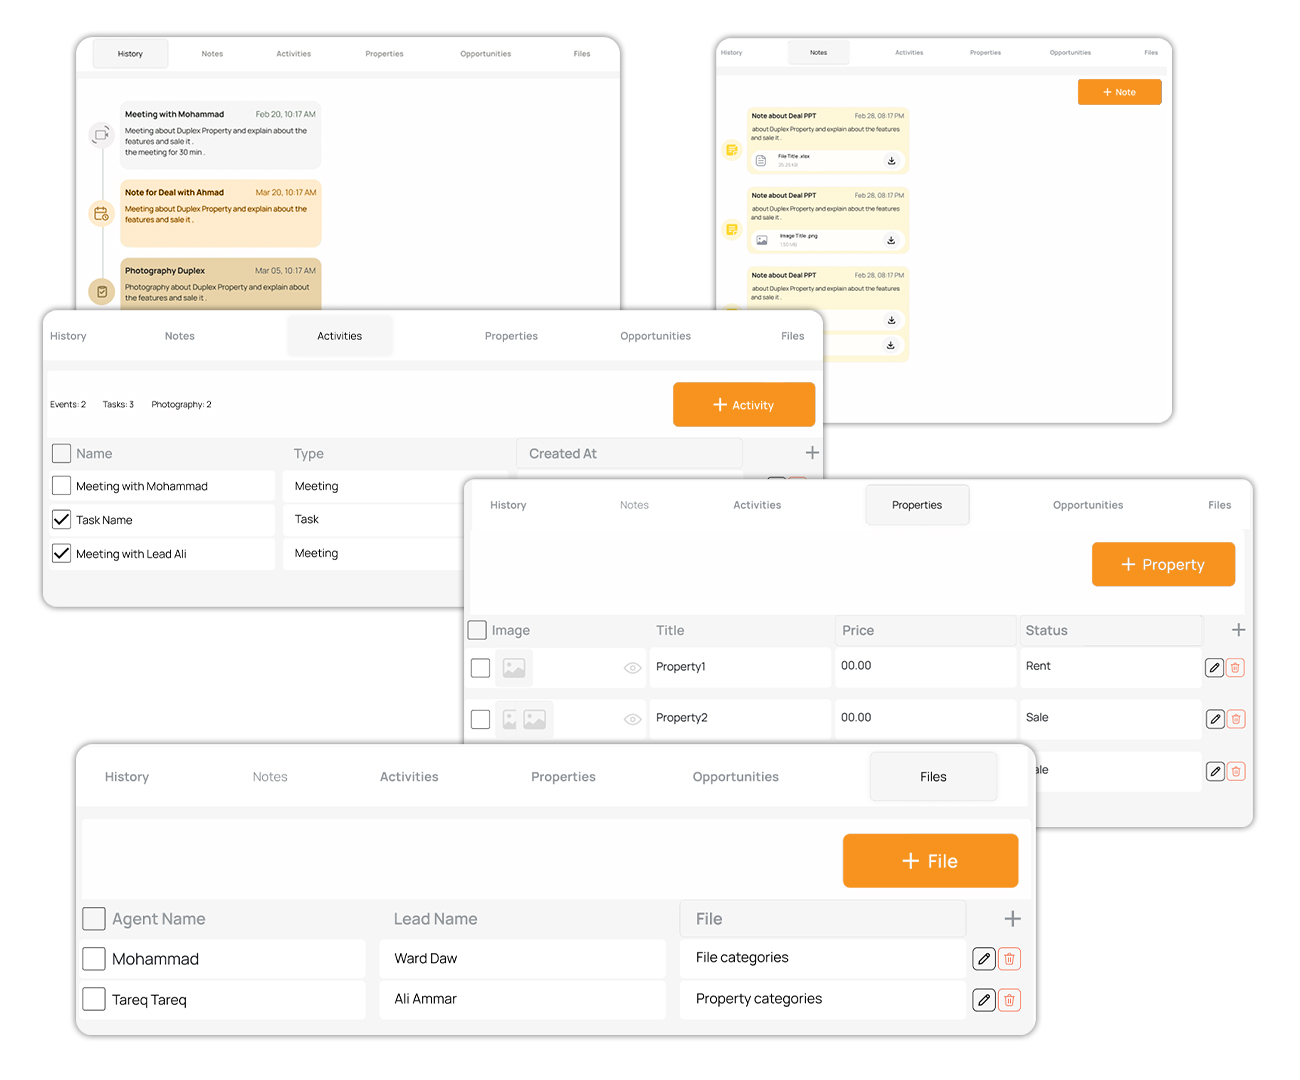This screenshot has height=1080, width=1300.
Task: Delete Property2 using its trash icon
Action: (x=1236, y=719)
